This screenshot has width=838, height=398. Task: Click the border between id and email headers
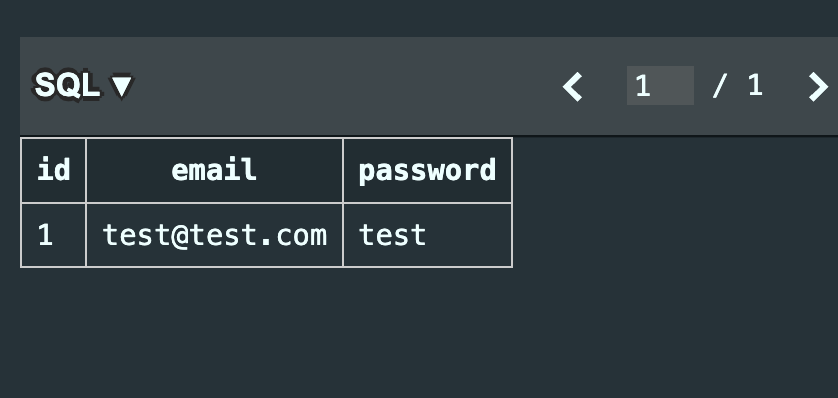86,170
